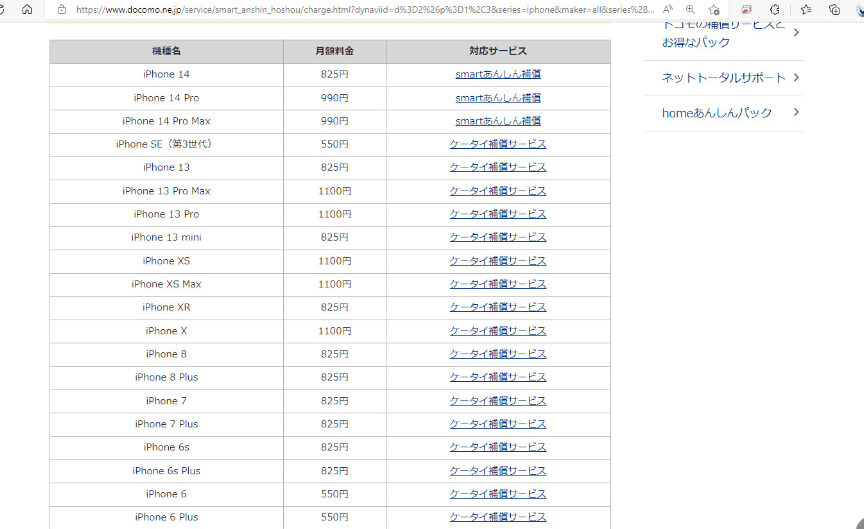Screen dimensions: 864x529
Task: Open ネットトータルサポート sidebar menu item
Action: click(716, 77)
